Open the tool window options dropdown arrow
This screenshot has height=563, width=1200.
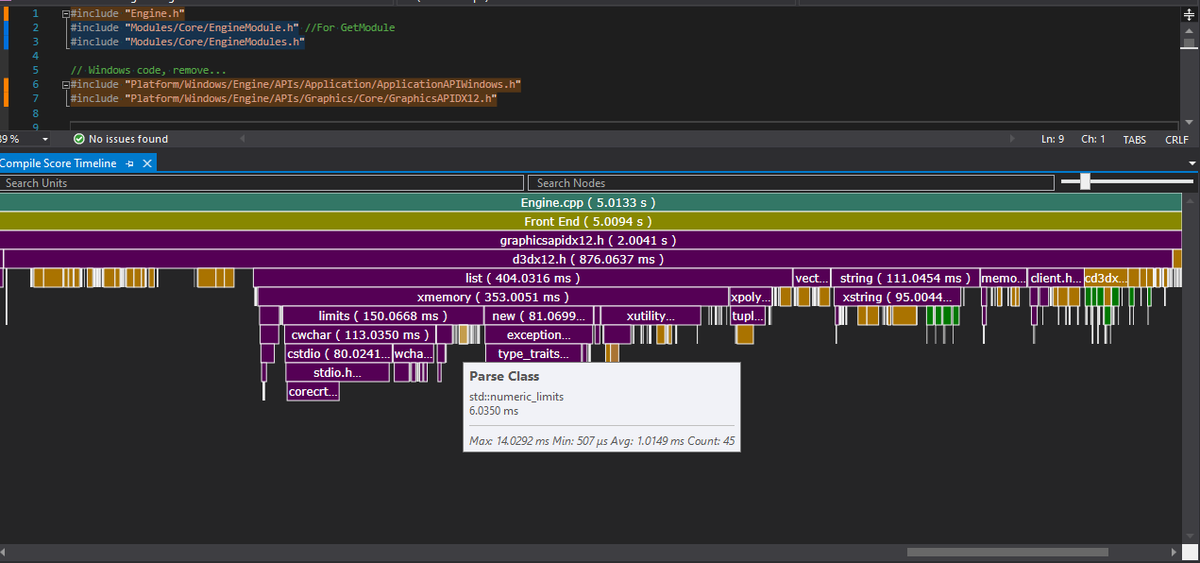1192,163
